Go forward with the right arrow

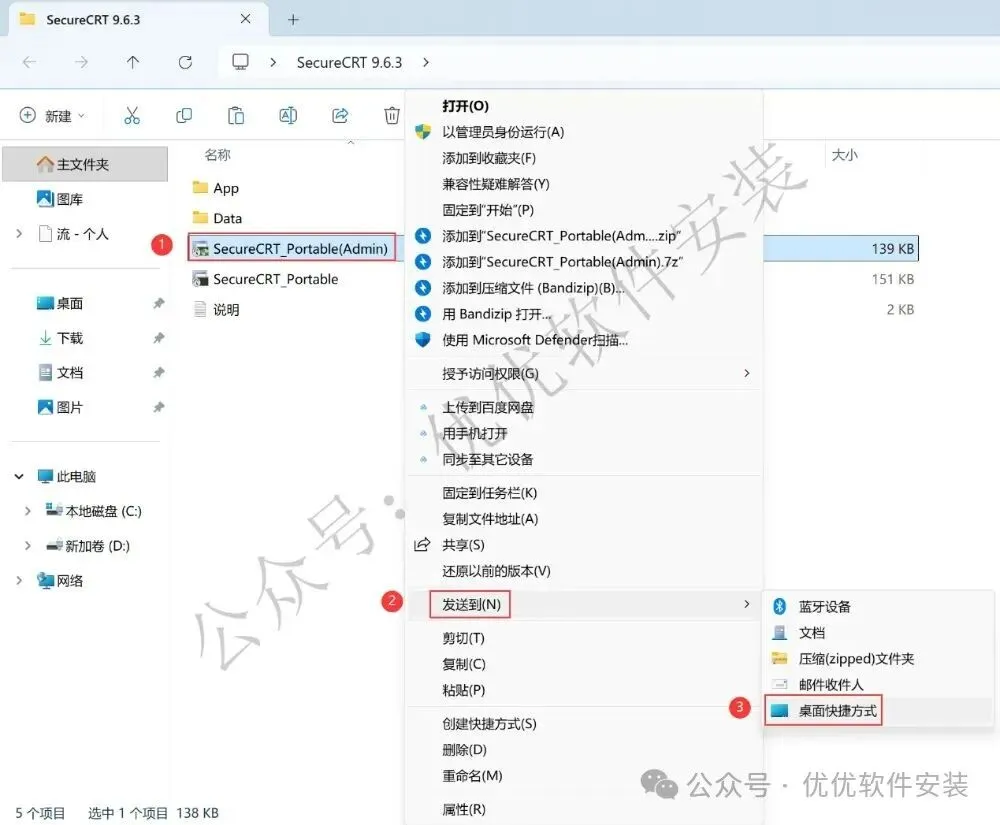pos(81,62)
